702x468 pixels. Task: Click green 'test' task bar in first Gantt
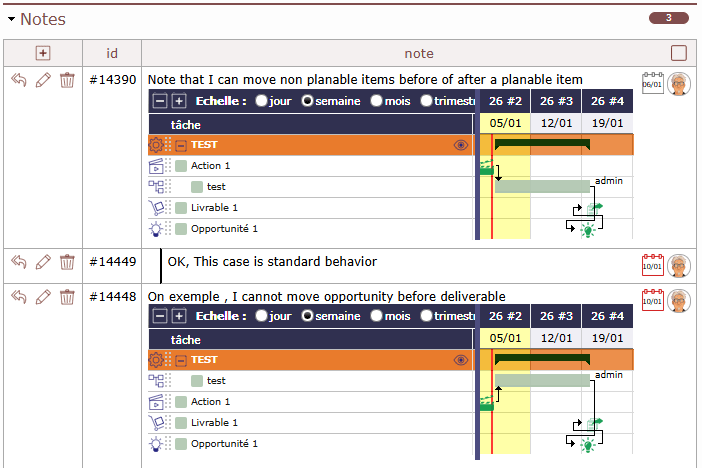click(541, 186)
